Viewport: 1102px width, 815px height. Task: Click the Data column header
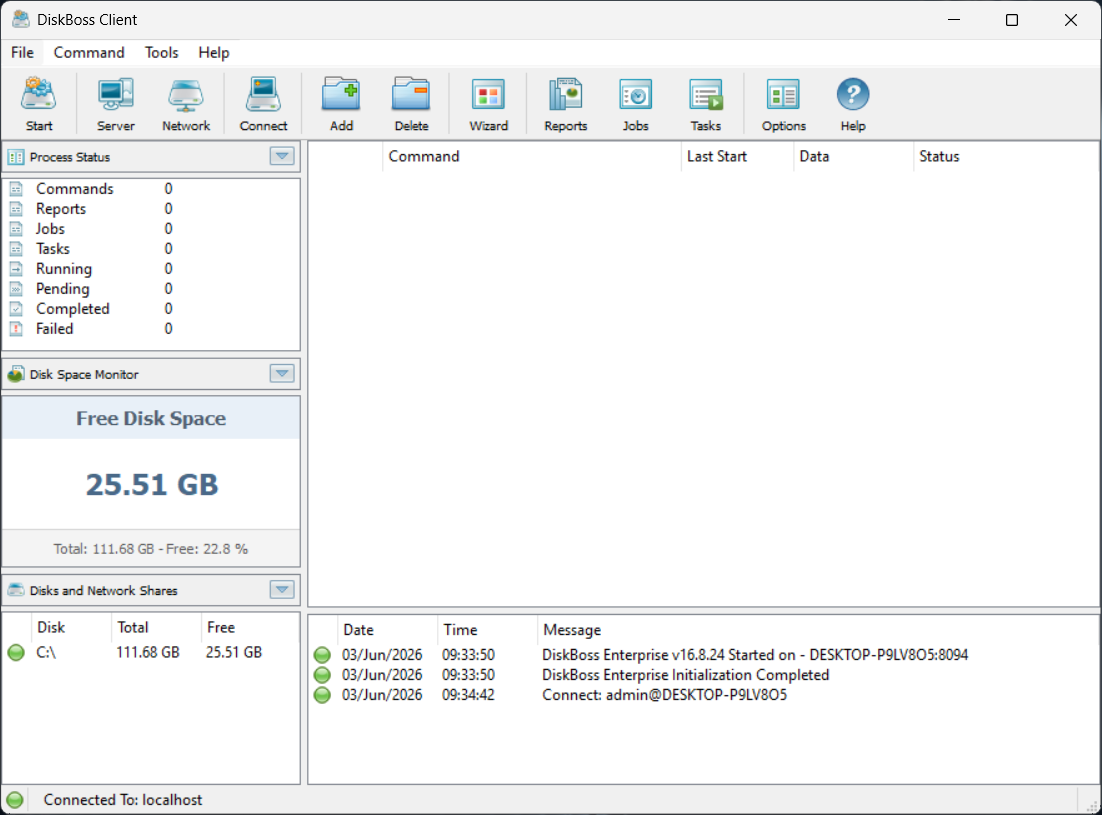[853, 157]
